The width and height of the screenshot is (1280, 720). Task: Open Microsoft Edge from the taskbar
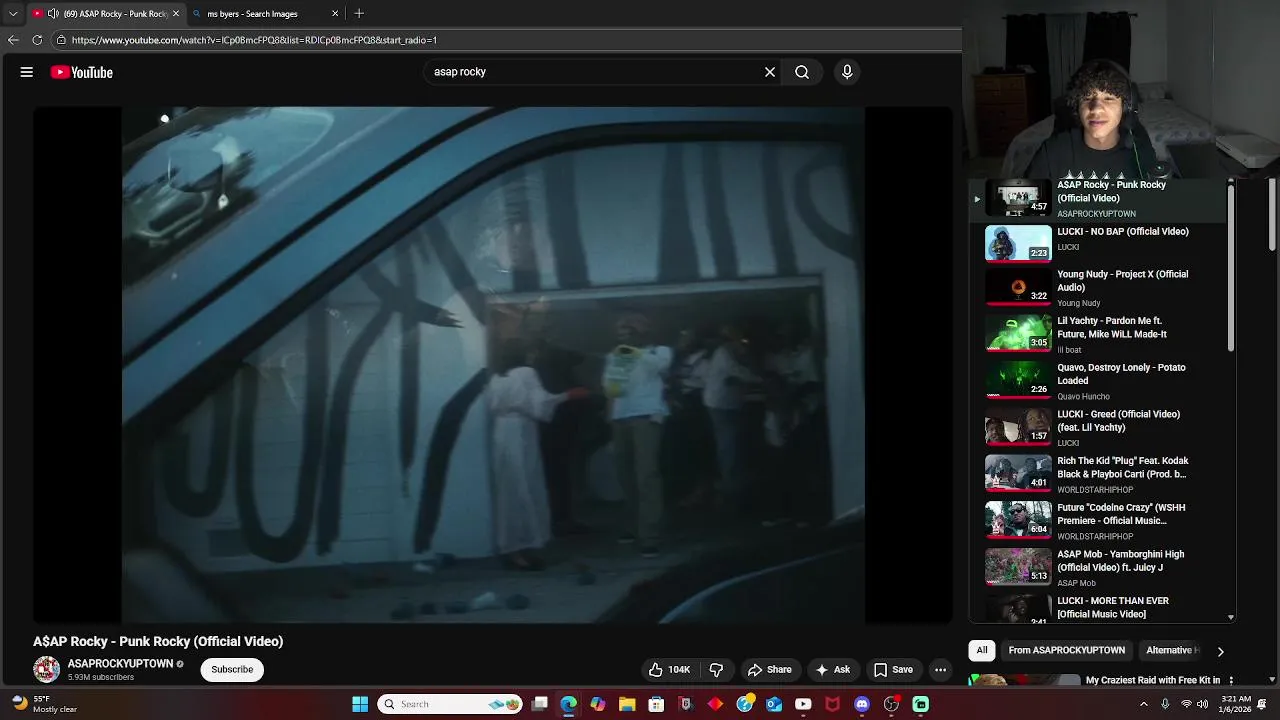(569, 704)
